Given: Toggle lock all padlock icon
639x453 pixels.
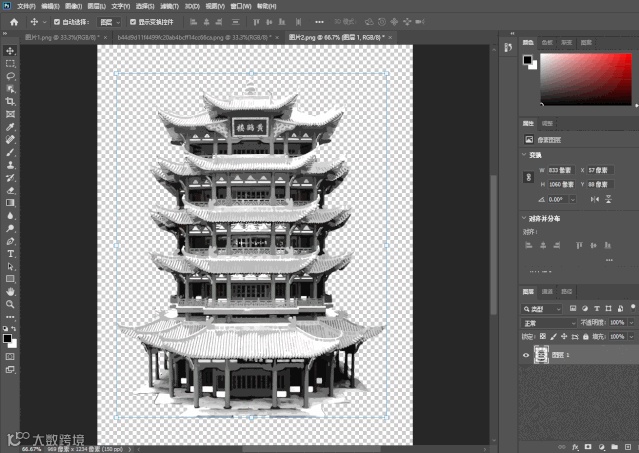Looking at the screenshot, I should pos(586,336).
